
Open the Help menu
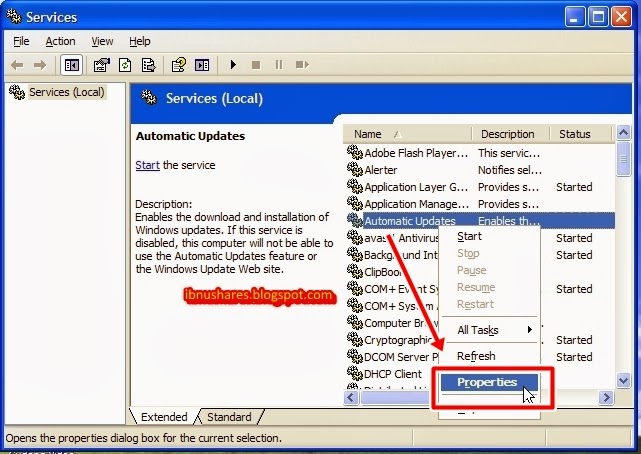(x=139, y=41)
